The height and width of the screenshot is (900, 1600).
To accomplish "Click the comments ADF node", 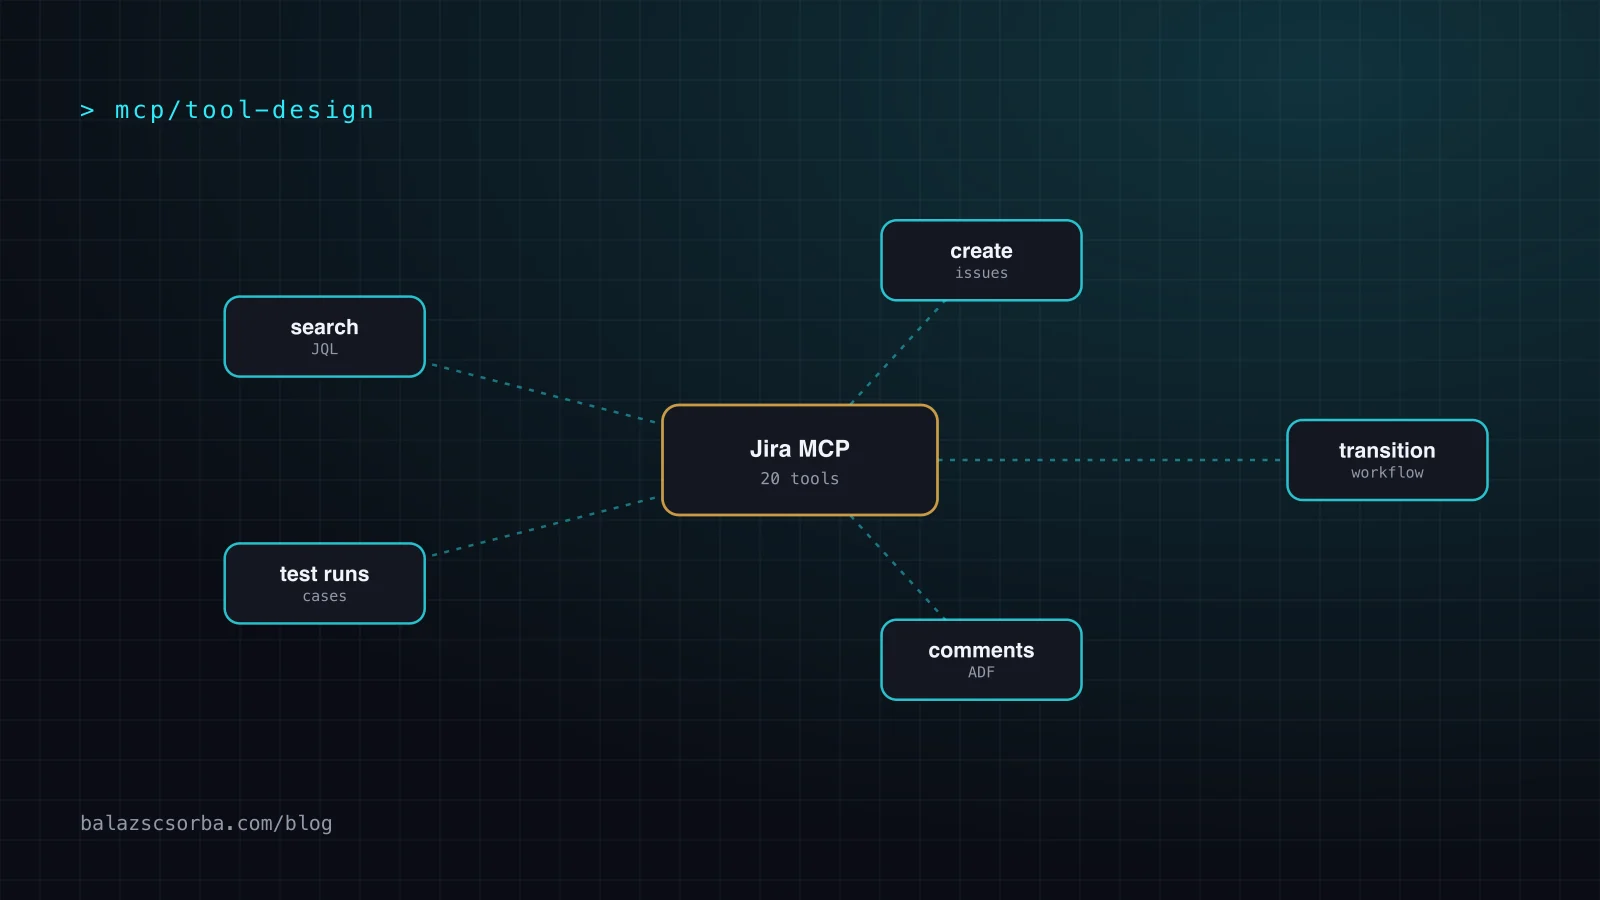I will (x=981, y=660).
